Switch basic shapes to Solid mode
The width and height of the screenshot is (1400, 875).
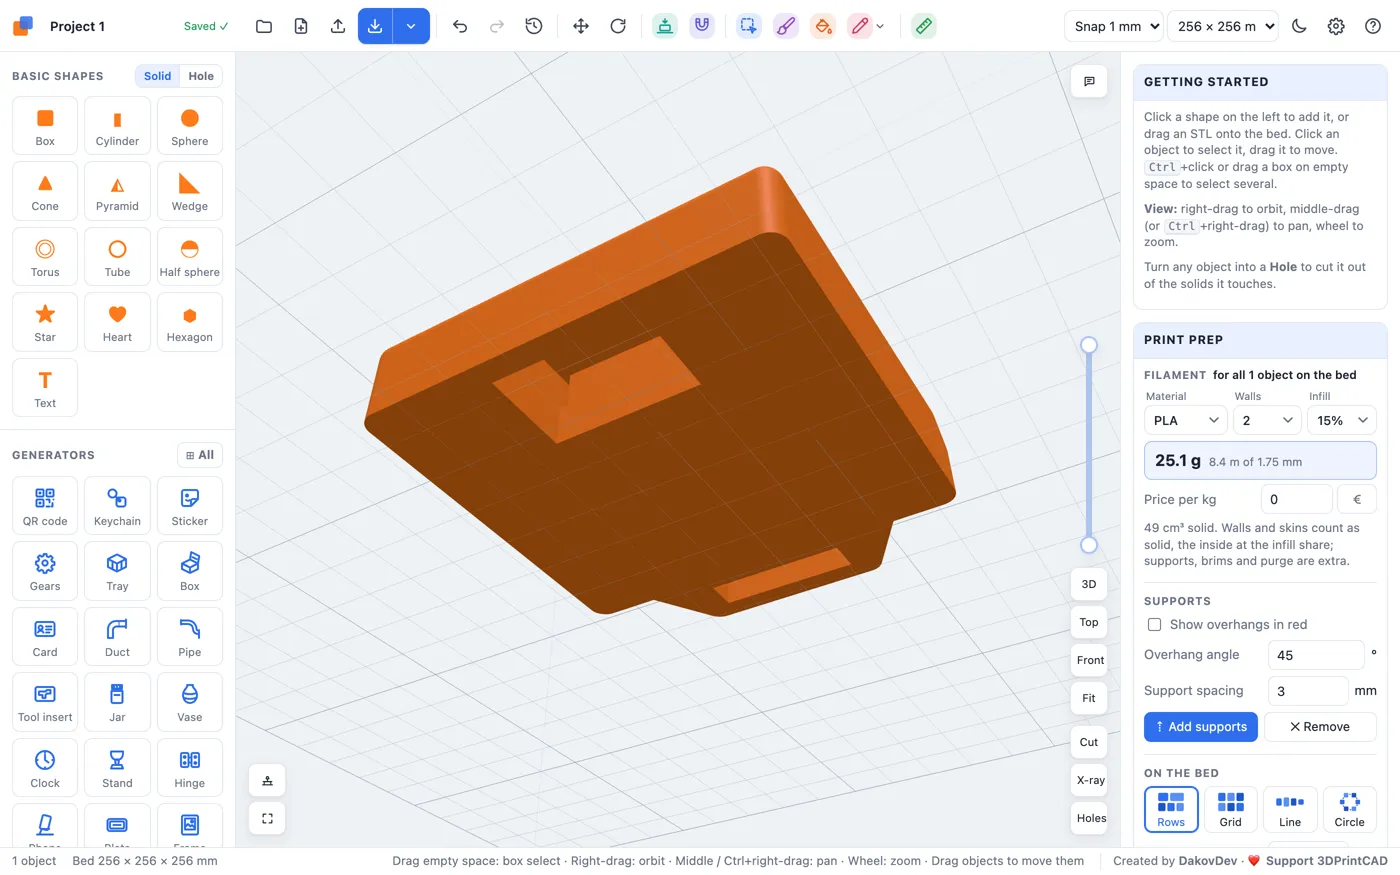[x=157, y=76]
